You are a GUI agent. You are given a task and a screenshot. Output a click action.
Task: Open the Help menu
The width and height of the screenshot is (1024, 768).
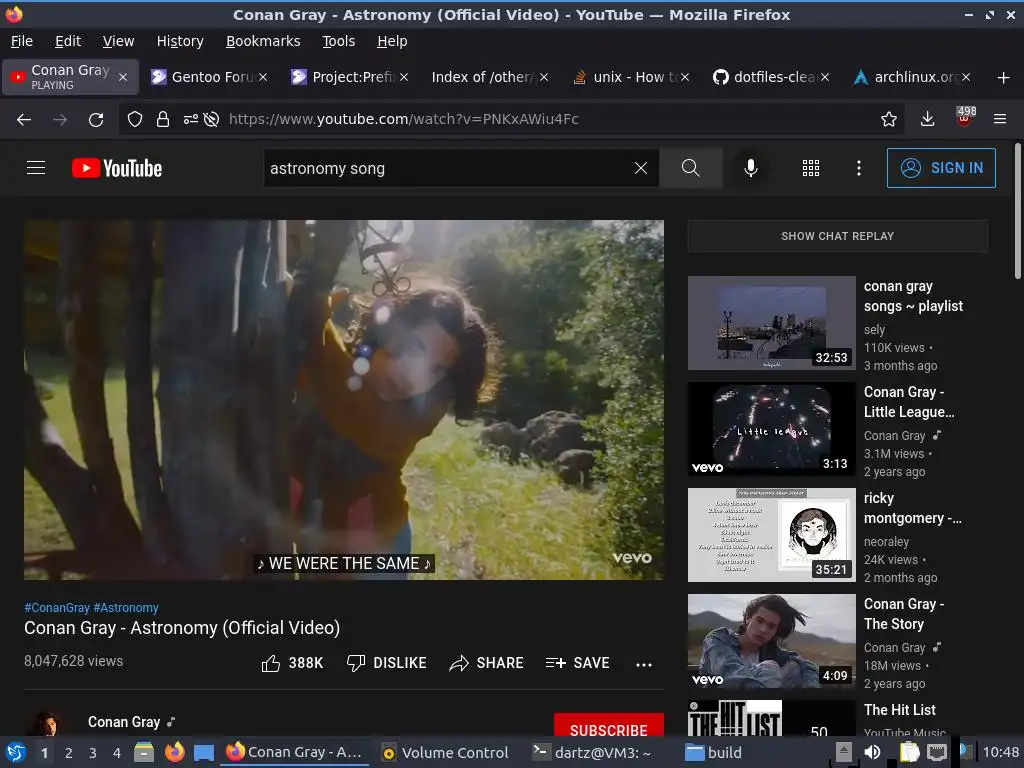click(x=392, y=41)
